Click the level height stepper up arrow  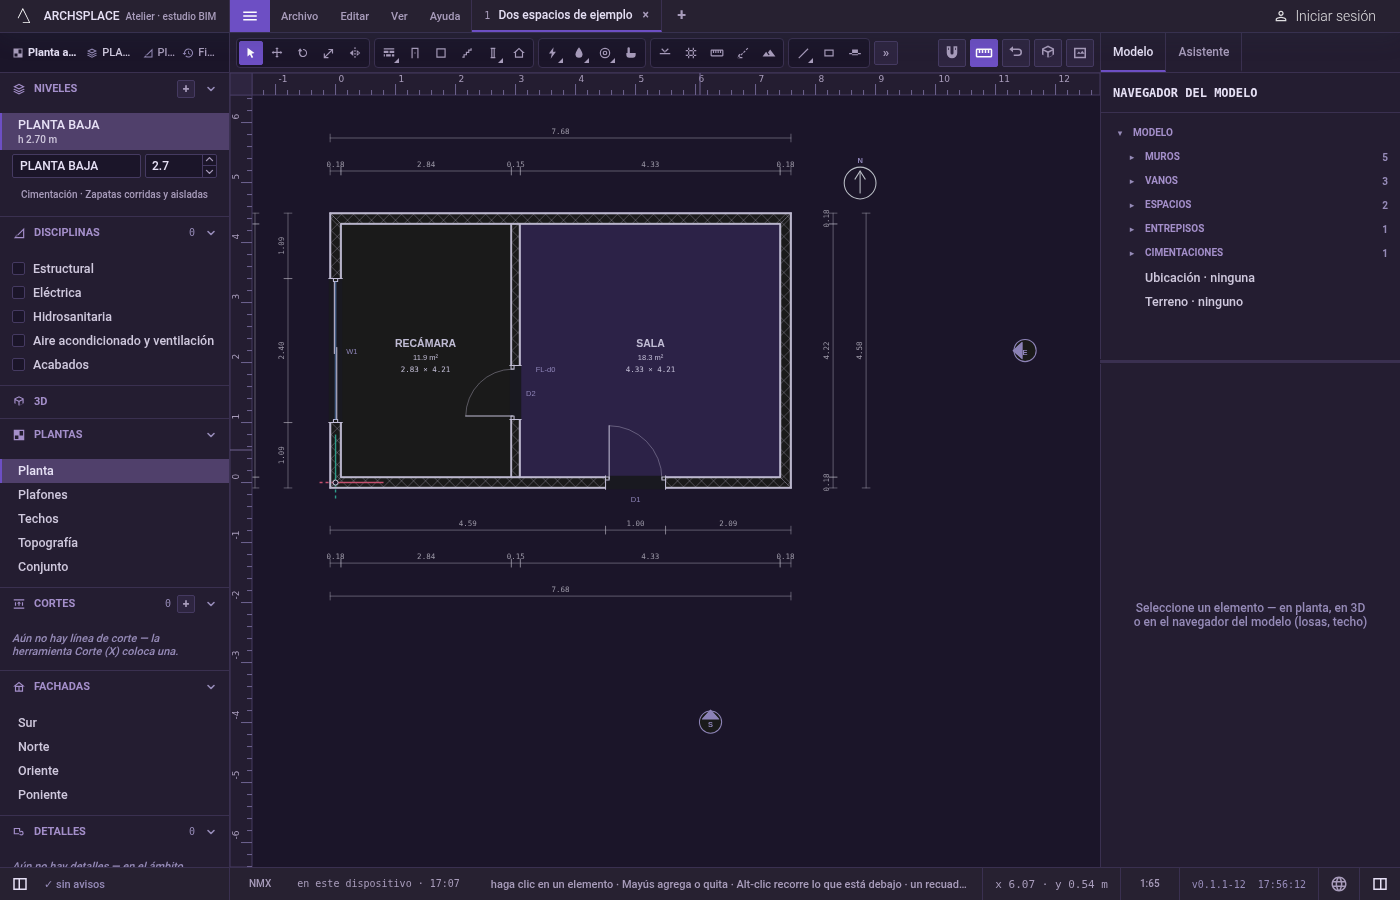point(209,160)
